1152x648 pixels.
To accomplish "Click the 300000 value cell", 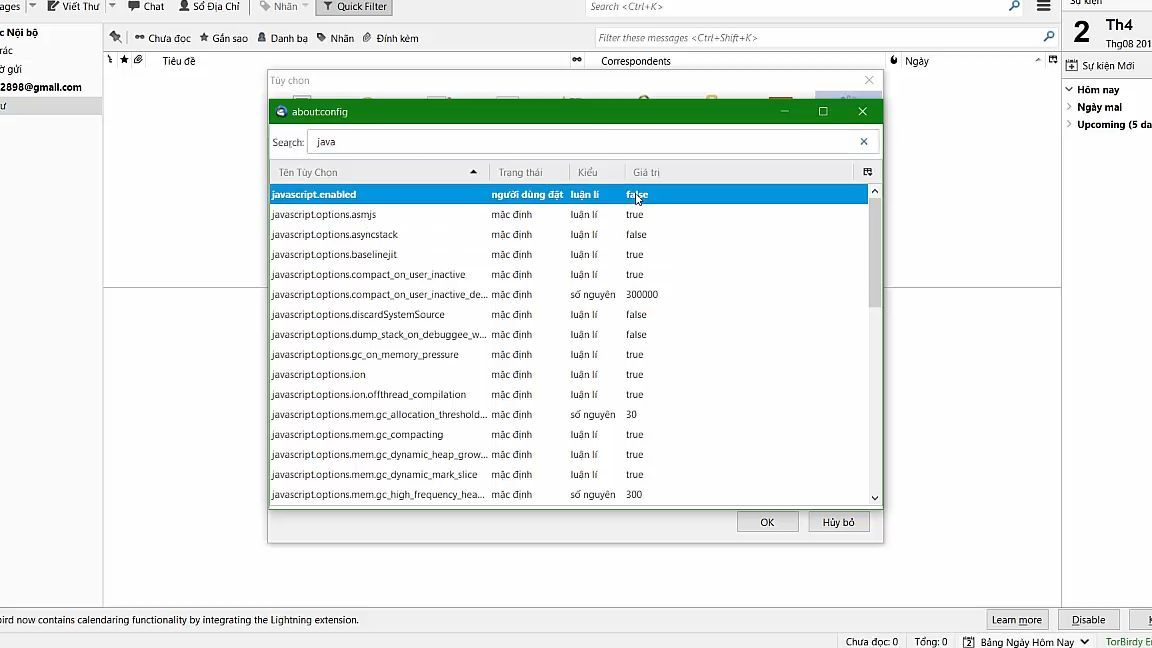I will [x=642, y=295].
